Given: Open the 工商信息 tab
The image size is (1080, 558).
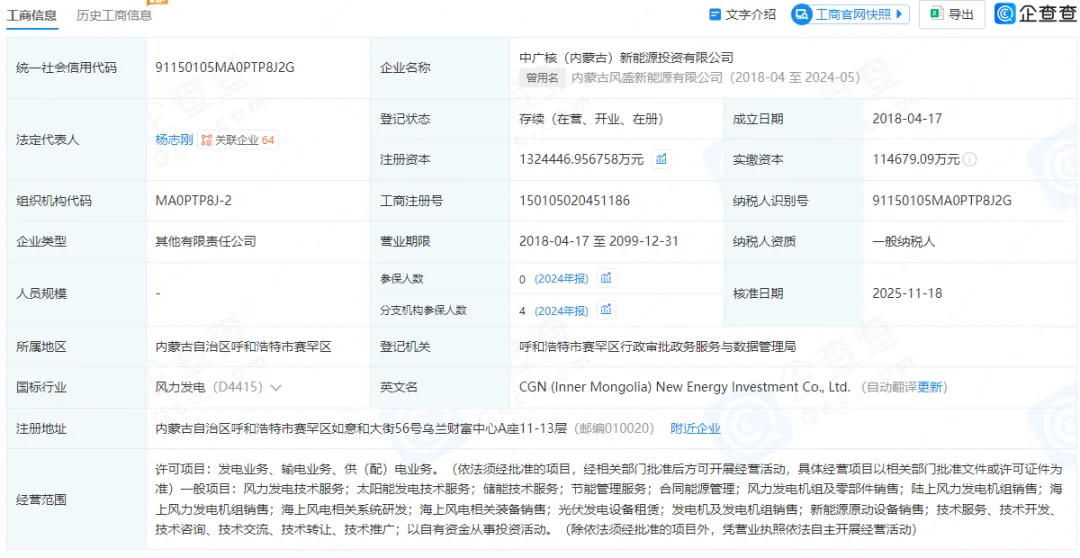Looking at the screenshot, I should [x=32, y=15].
